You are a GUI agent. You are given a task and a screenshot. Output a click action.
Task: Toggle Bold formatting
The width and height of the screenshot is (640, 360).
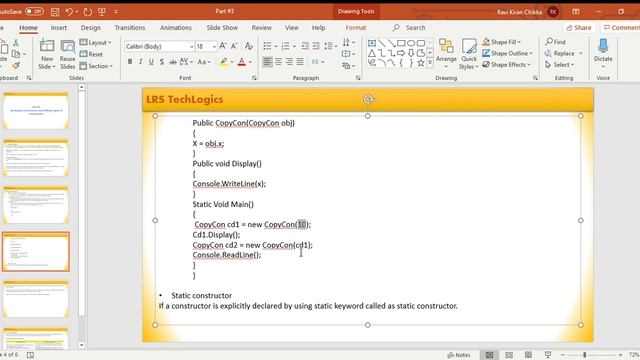pos(130,62)
